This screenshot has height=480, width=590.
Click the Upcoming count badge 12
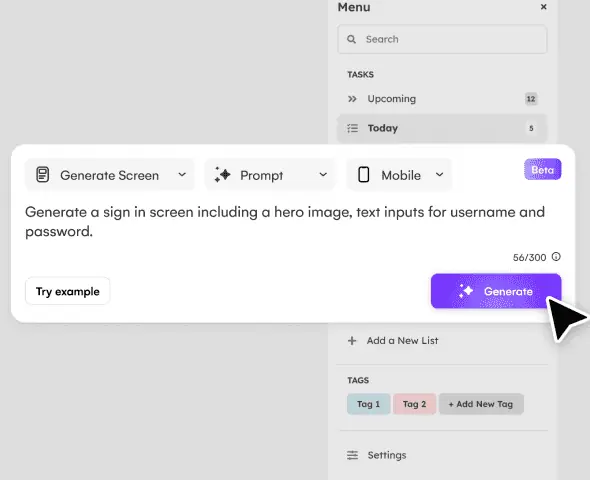(x=531, y=99)
